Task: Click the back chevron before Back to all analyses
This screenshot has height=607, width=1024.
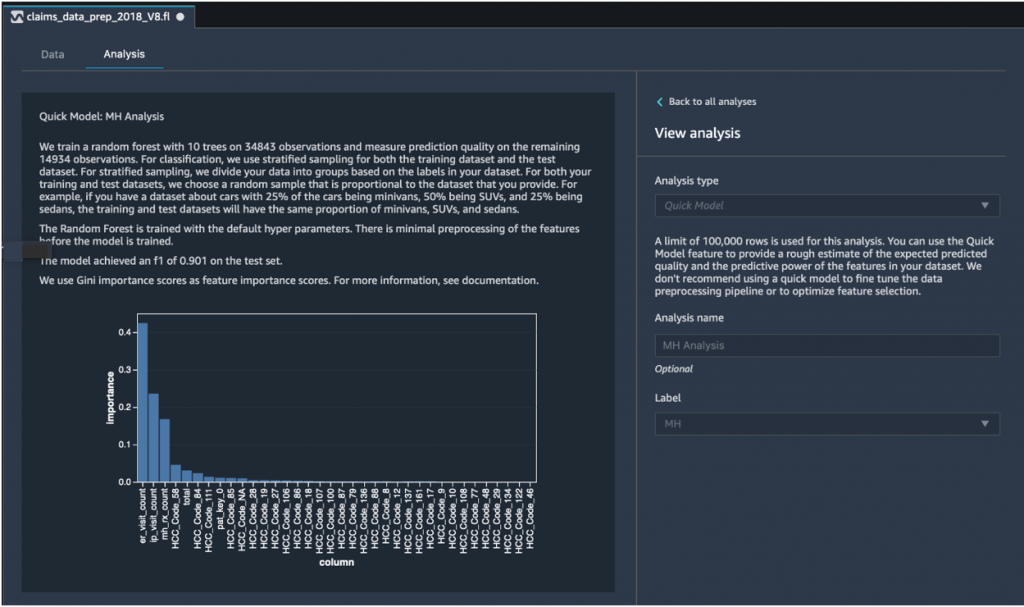Action: pyautogui.click(x=660, y=102)
